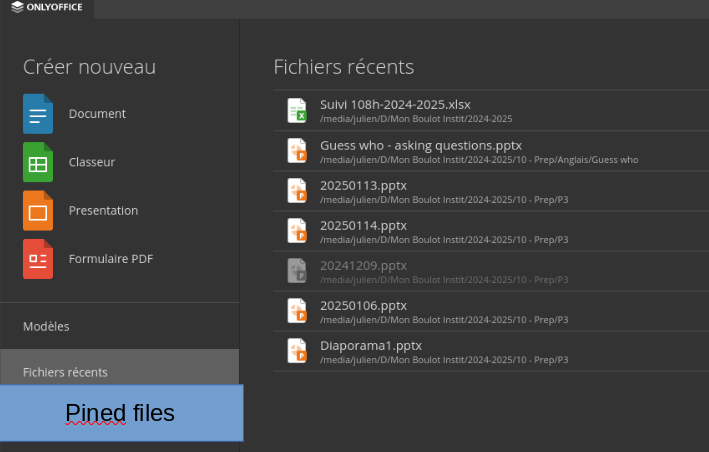The width and height of the screenshot is (709, 452).
Task: Click the orange Presentation creation icon
Action: pos(38,211)
